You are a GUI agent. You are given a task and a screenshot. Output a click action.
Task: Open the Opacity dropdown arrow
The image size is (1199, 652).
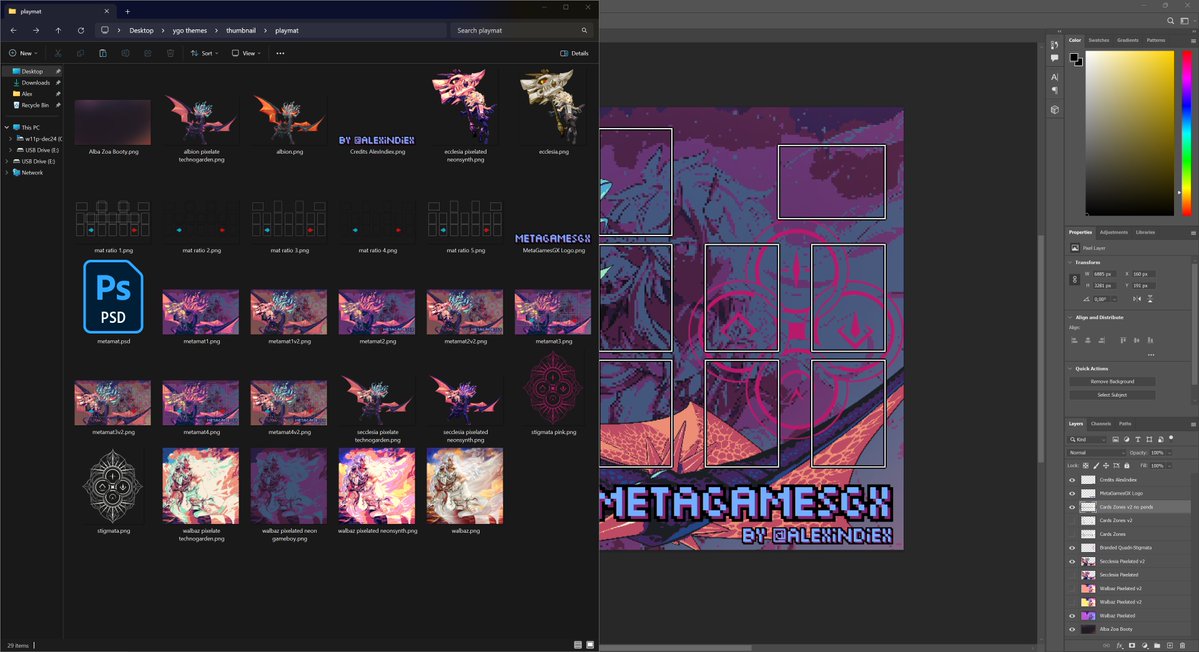point(1169,453)
